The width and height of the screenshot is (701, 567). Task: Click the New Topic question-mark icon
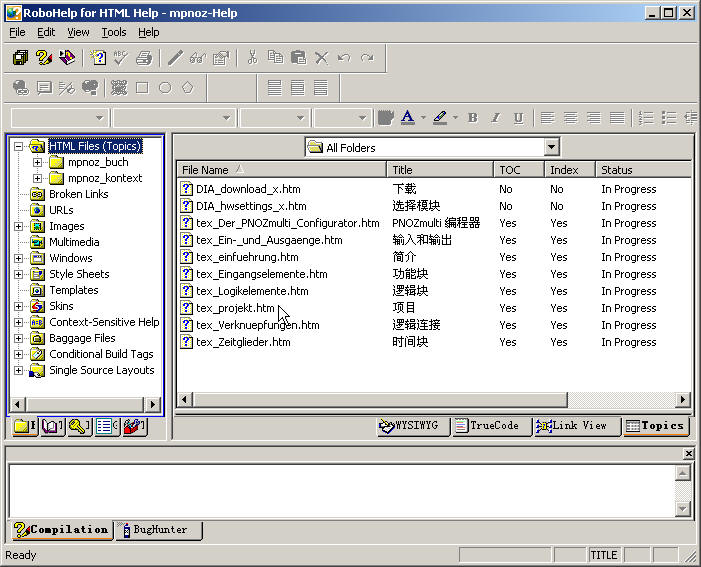97,58
